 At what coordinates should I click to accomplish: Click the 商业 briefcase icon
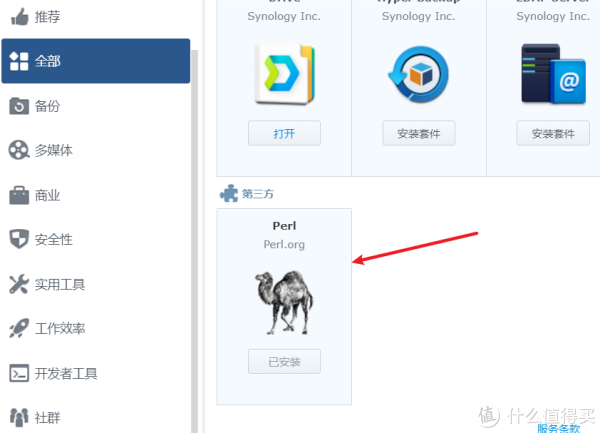pyautogui.click(x=19, y=195)
